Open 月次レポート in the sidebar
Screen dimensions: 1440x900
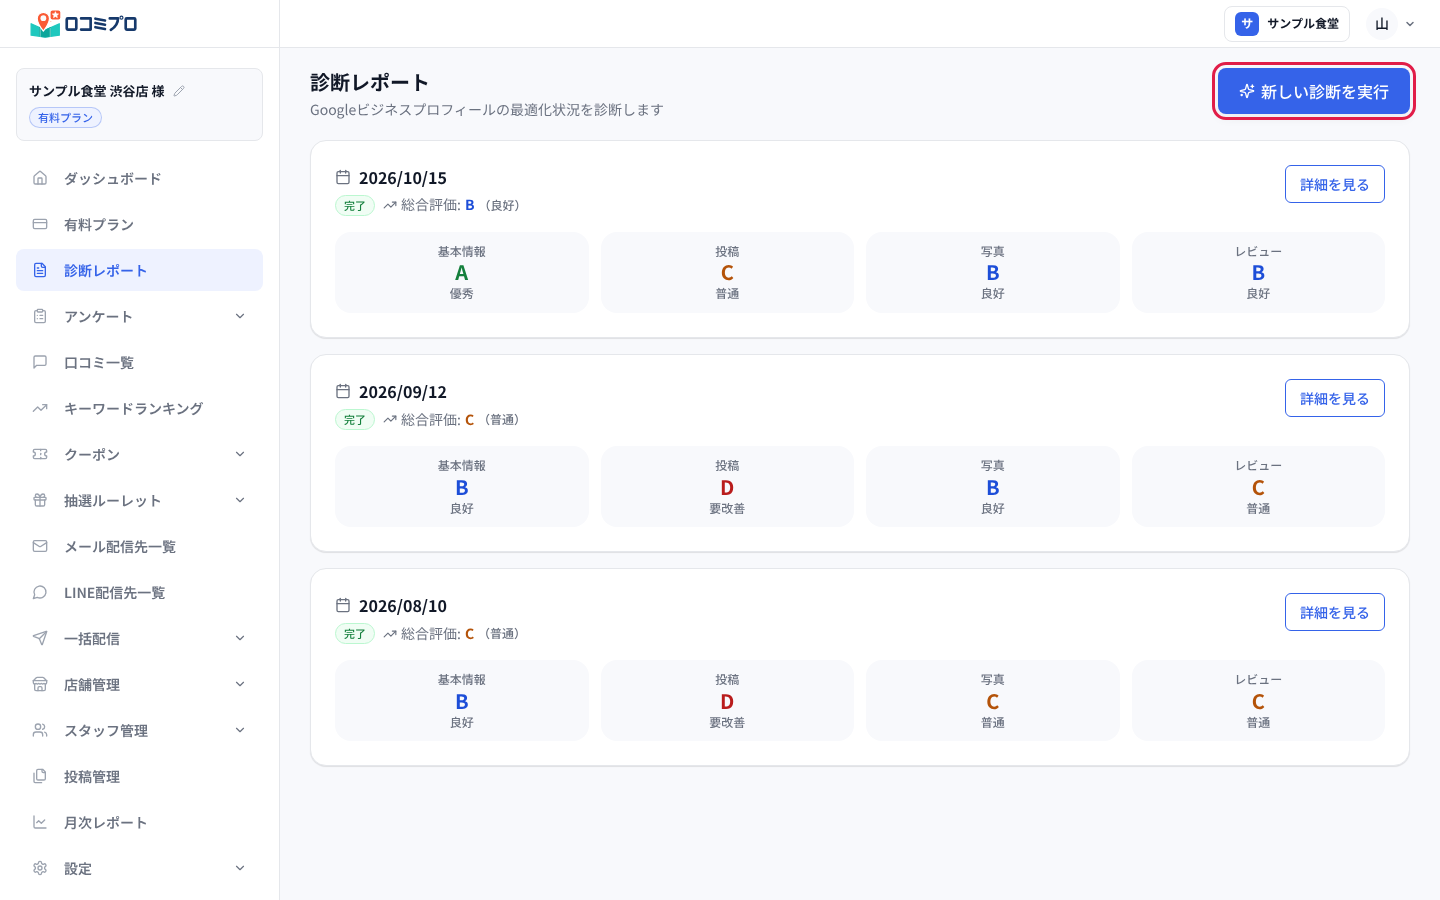tap(139, 822)
